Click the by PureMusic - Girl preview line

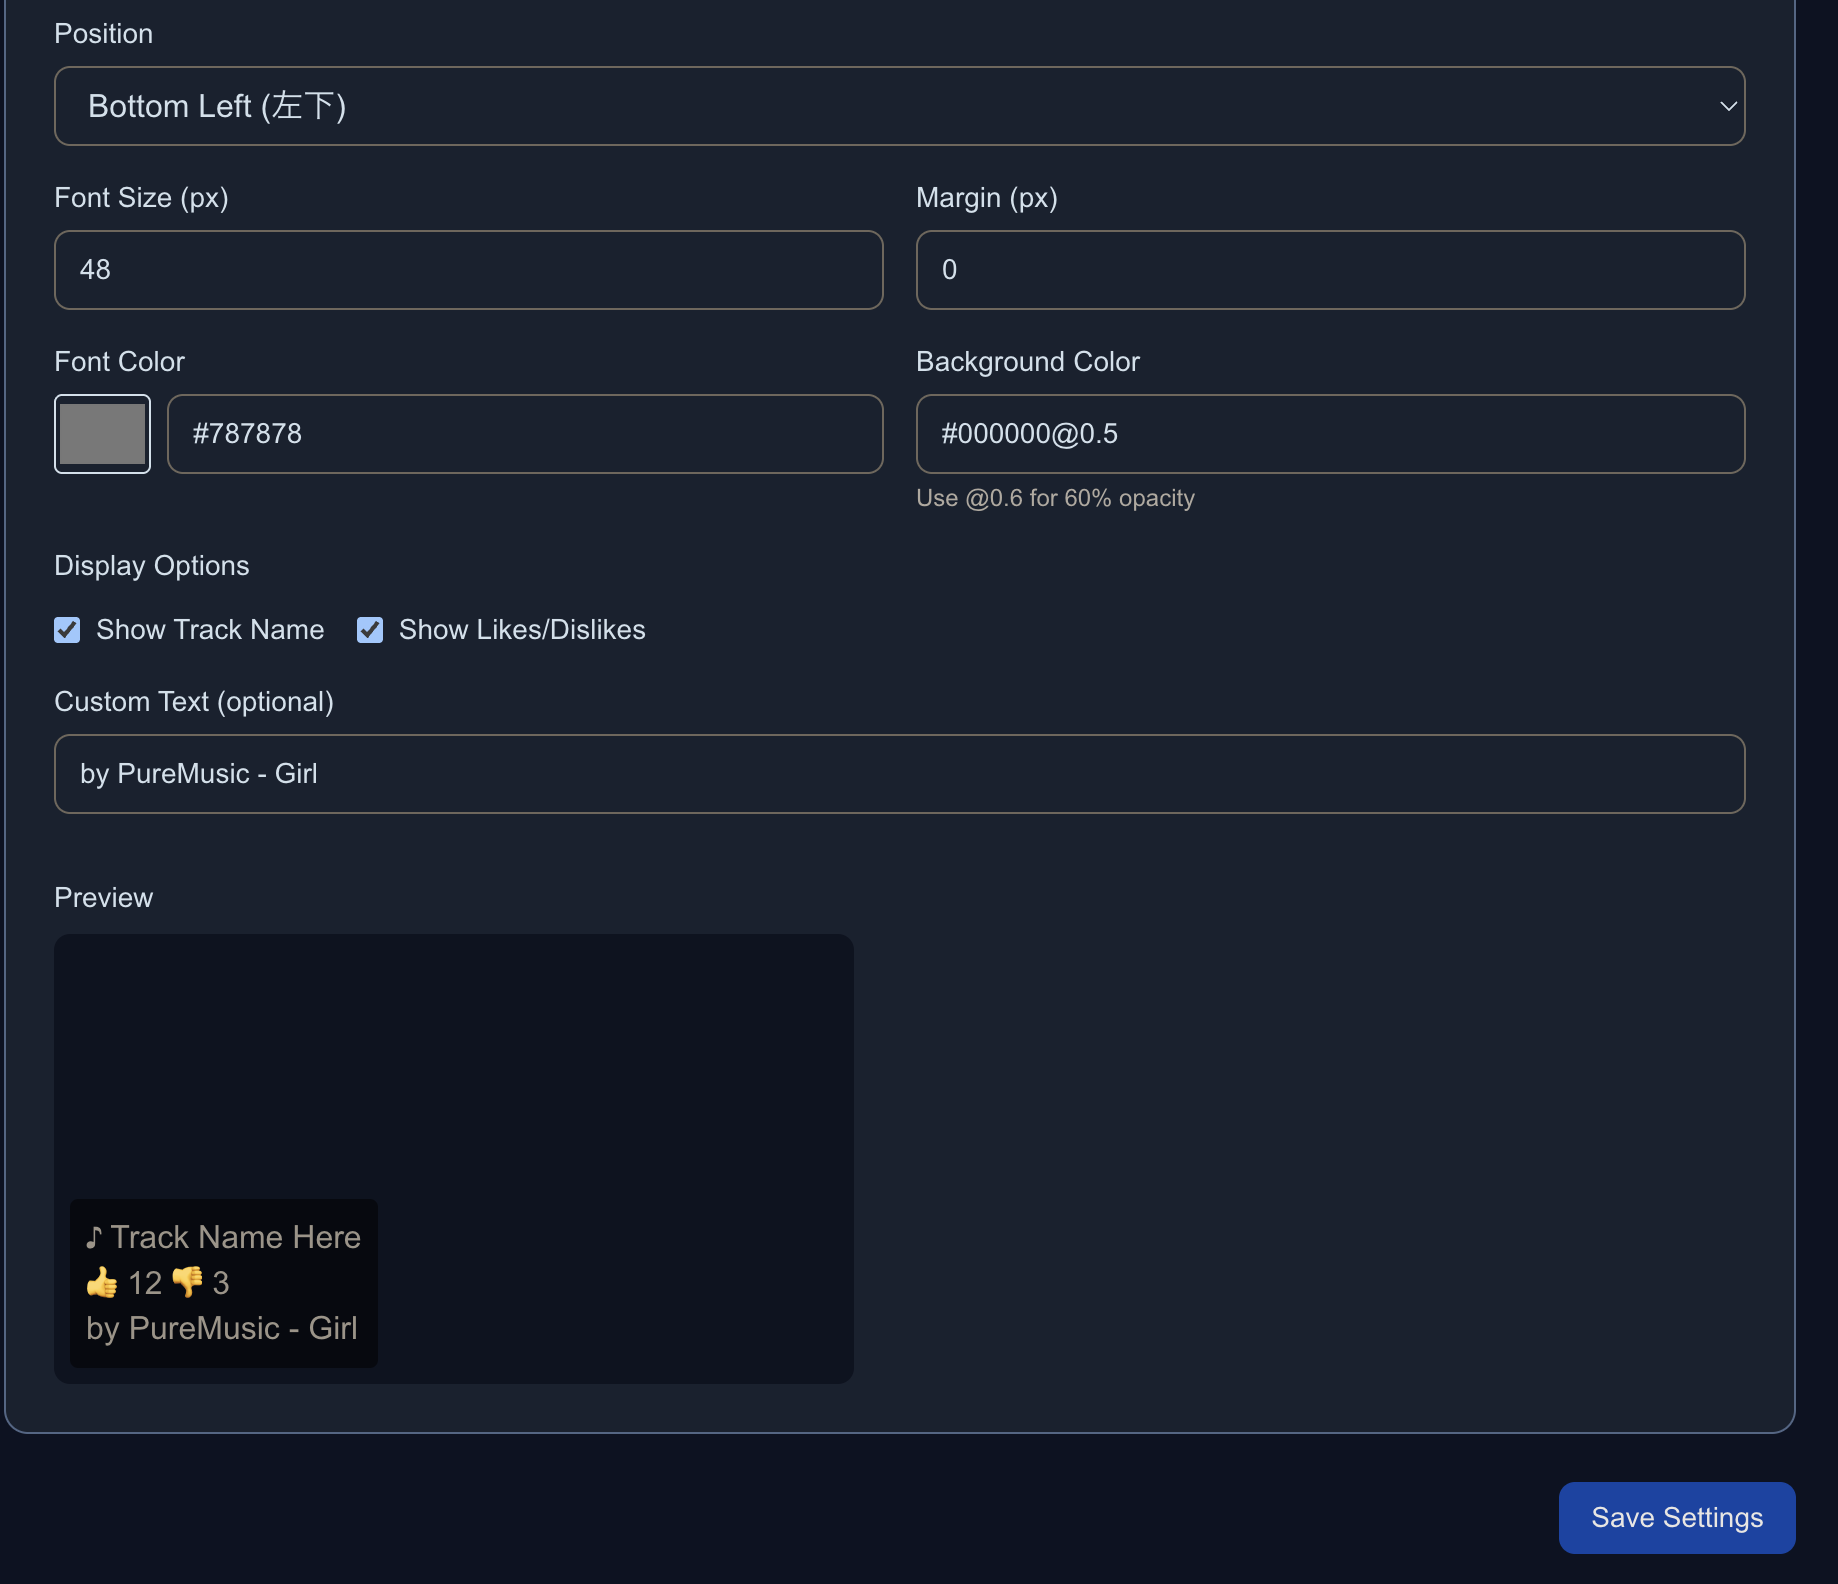(222, 1328)
